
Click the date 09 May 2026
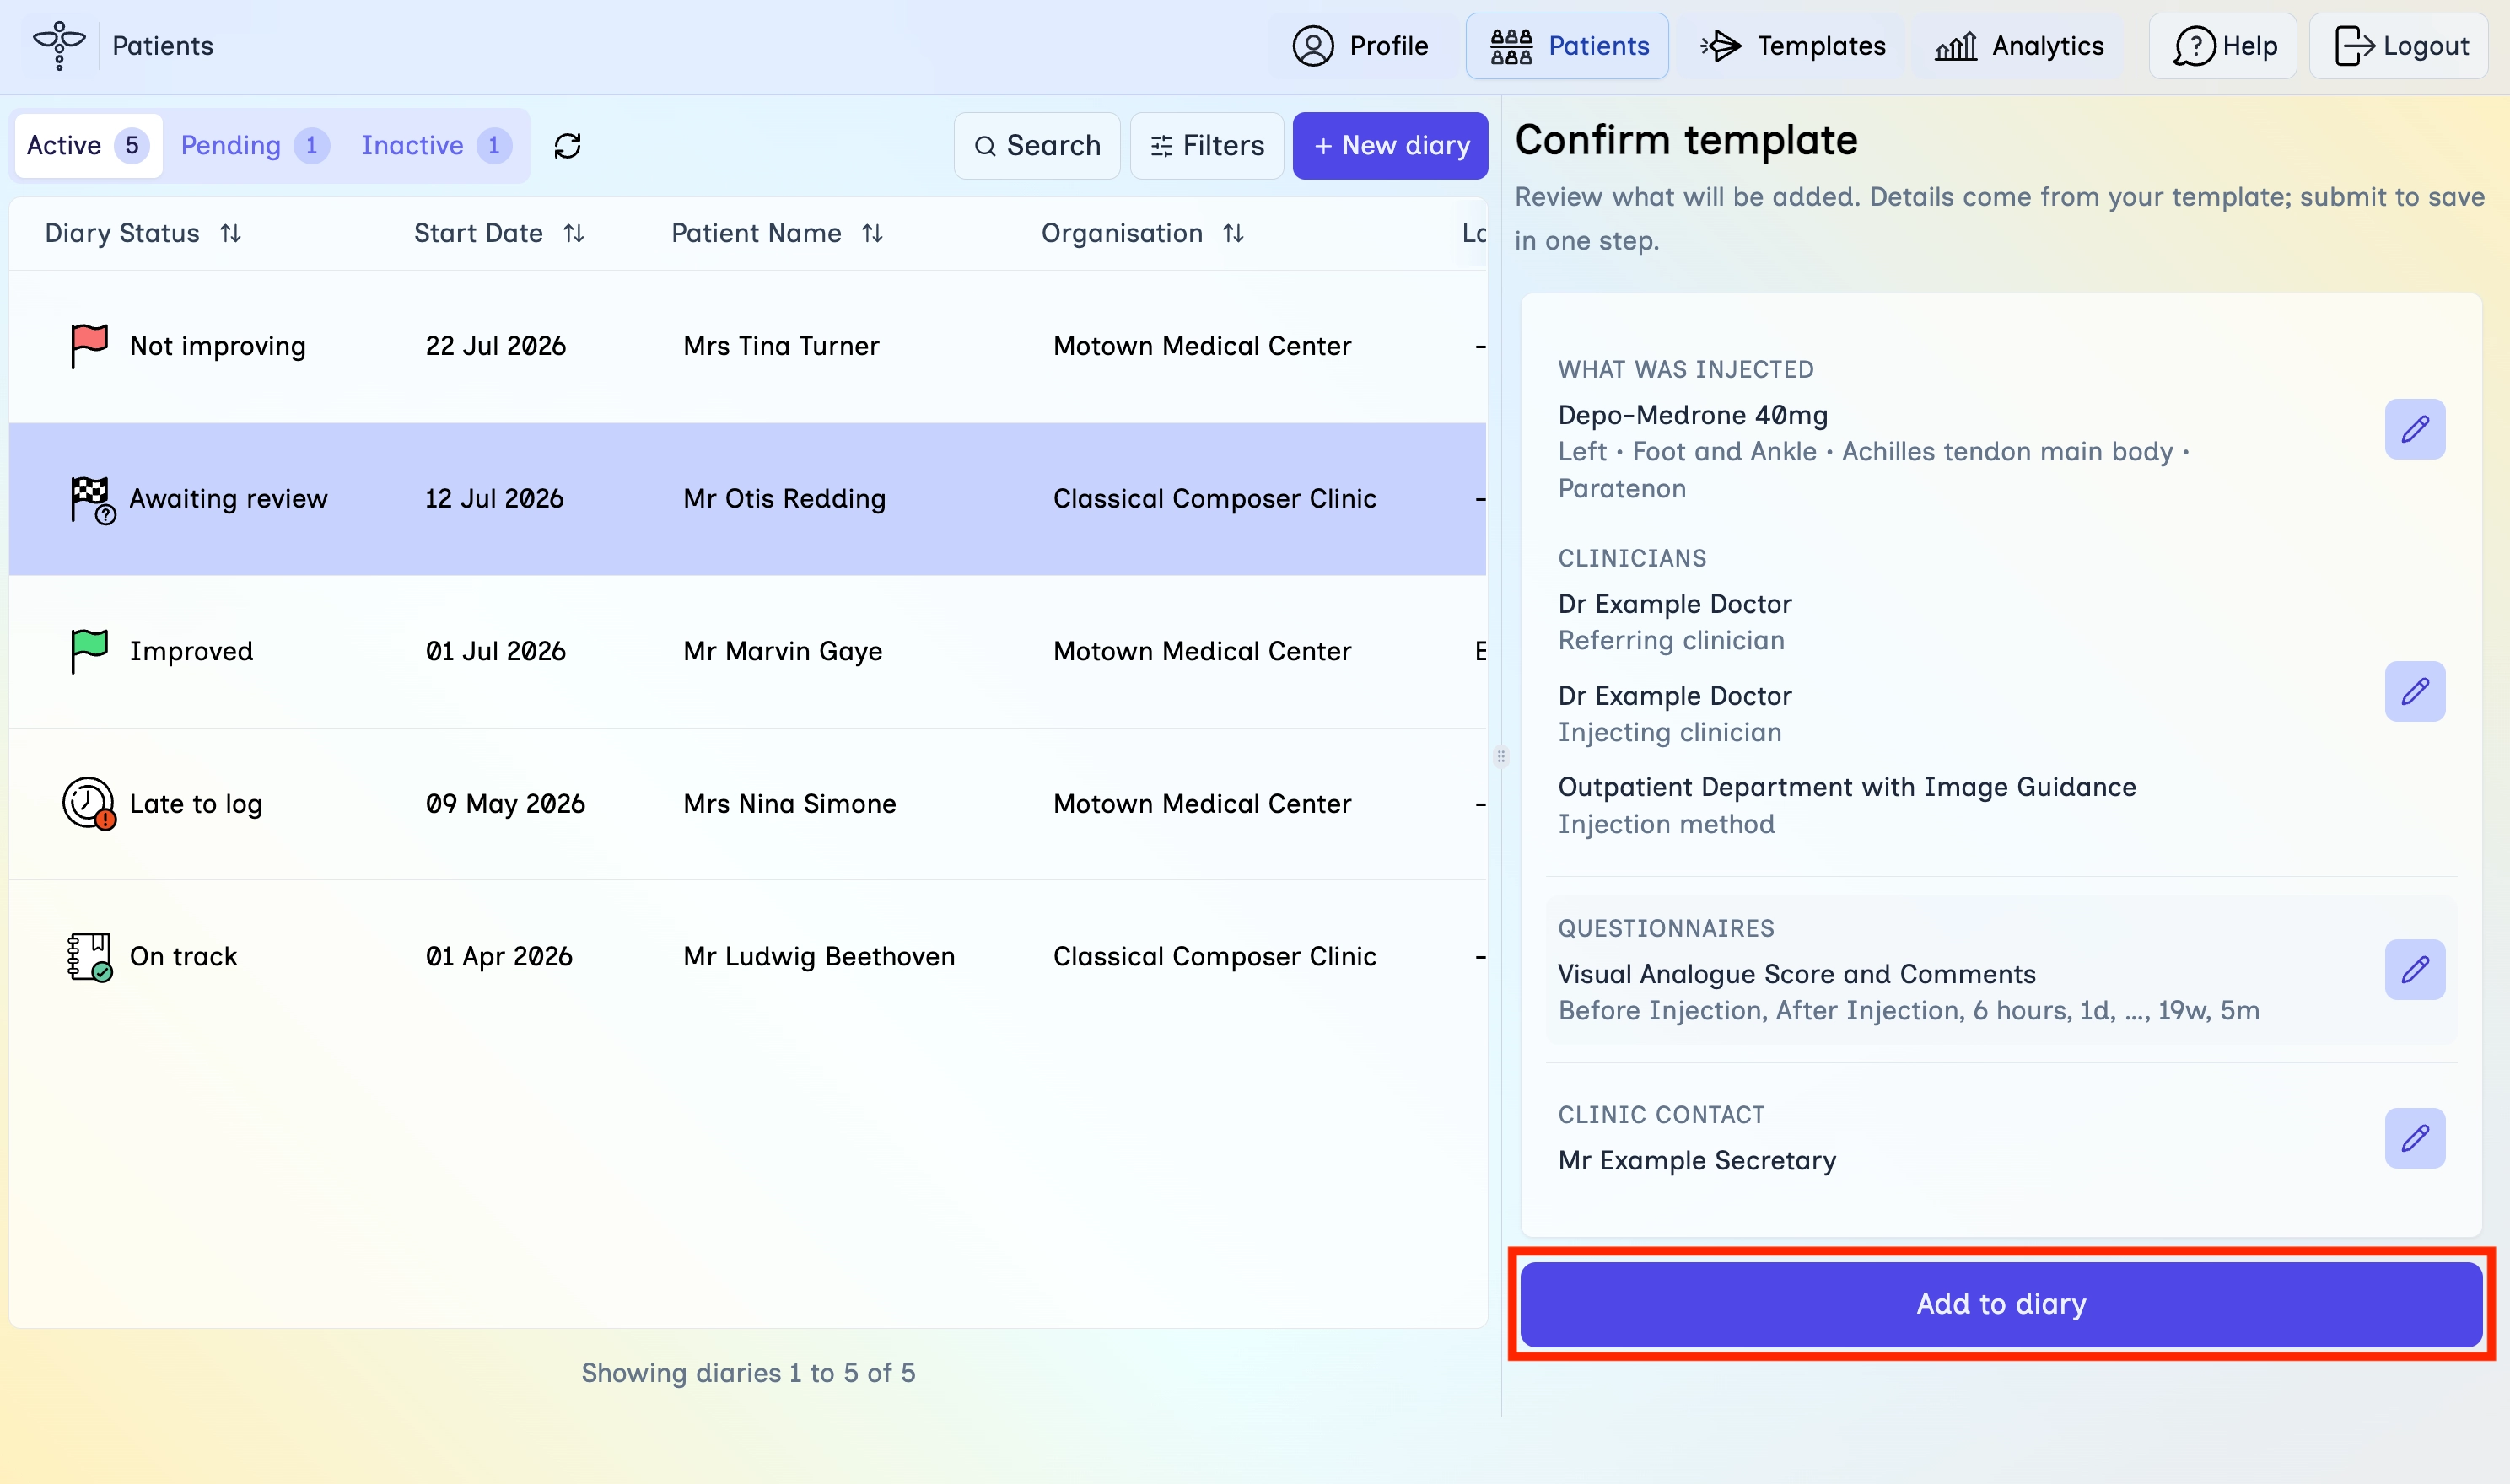[x=505, y=804]
